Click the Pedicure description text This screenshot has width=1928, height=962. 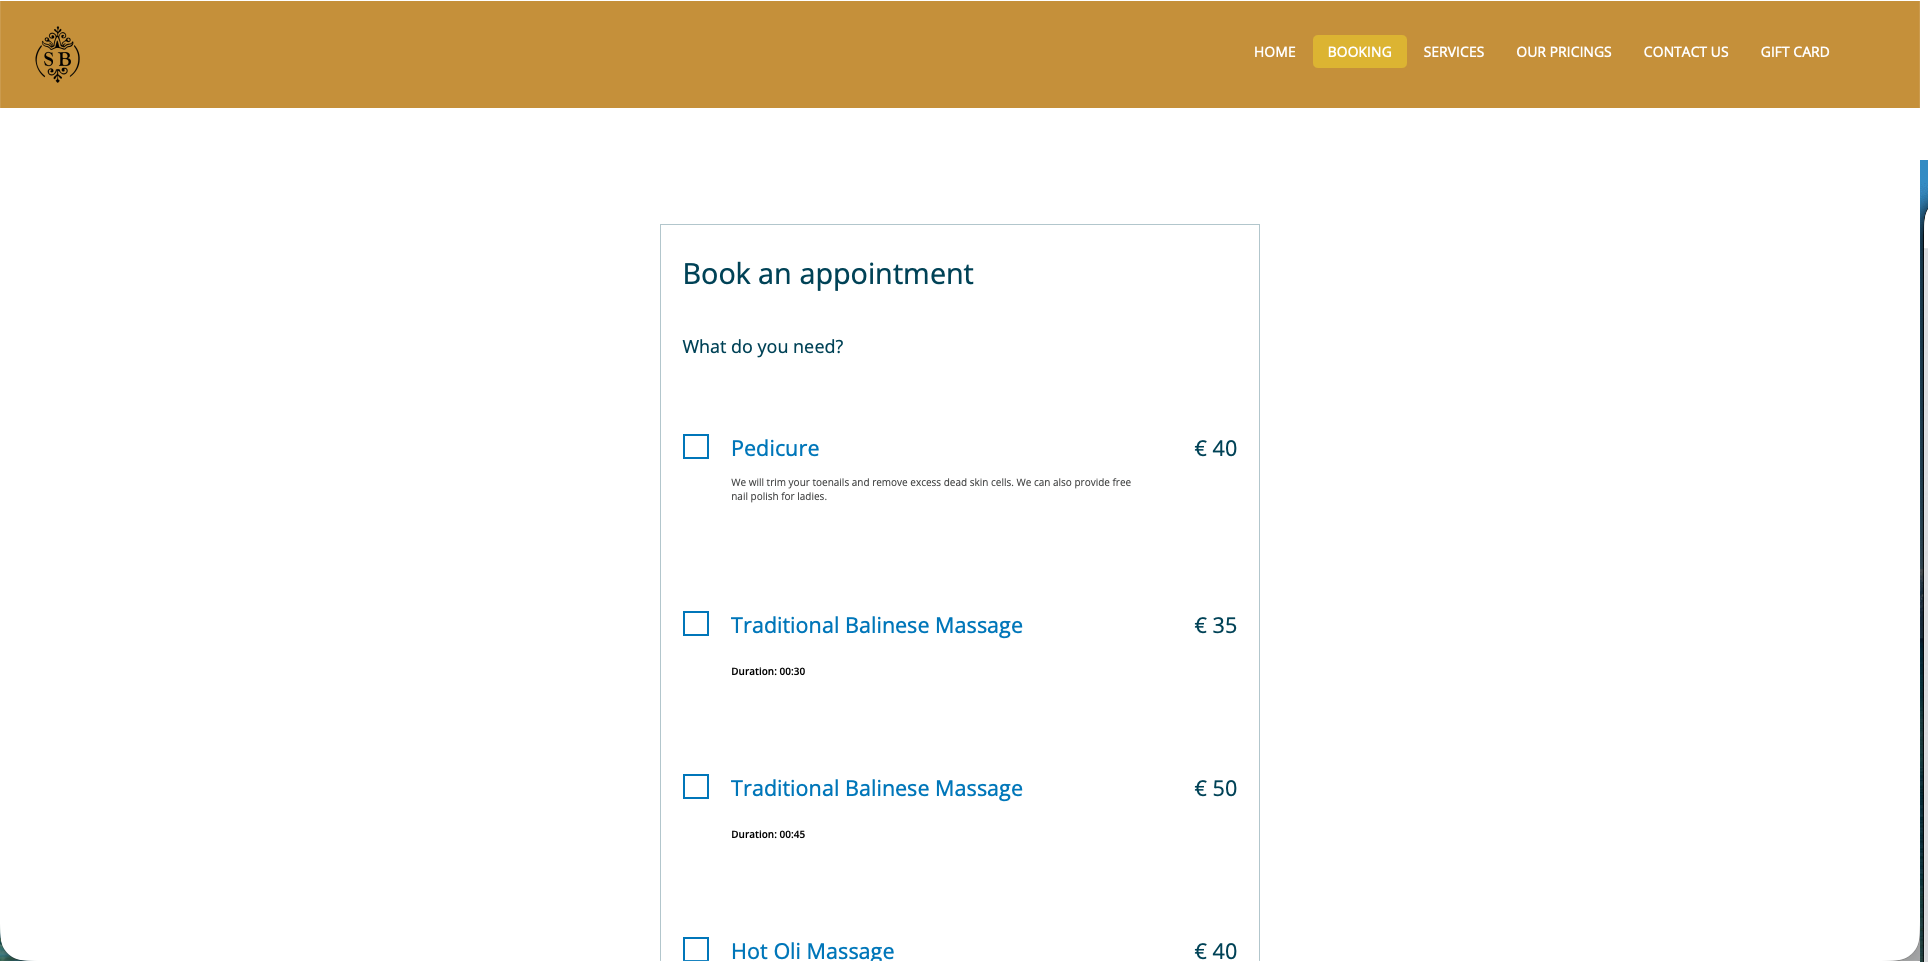(930, 489)
